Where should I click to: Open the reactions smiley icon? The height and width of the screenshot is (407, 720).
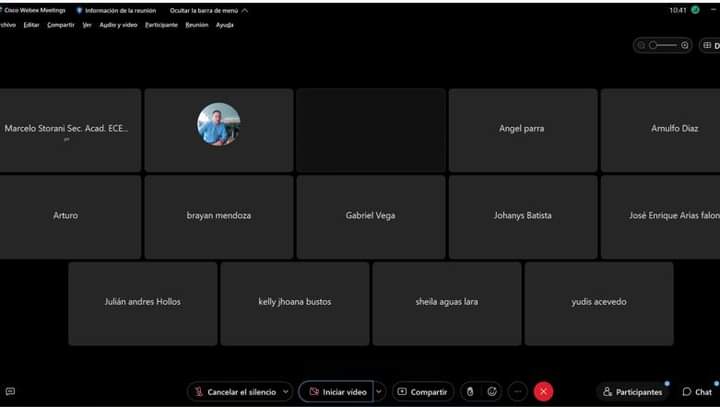(x=492, y=392)
